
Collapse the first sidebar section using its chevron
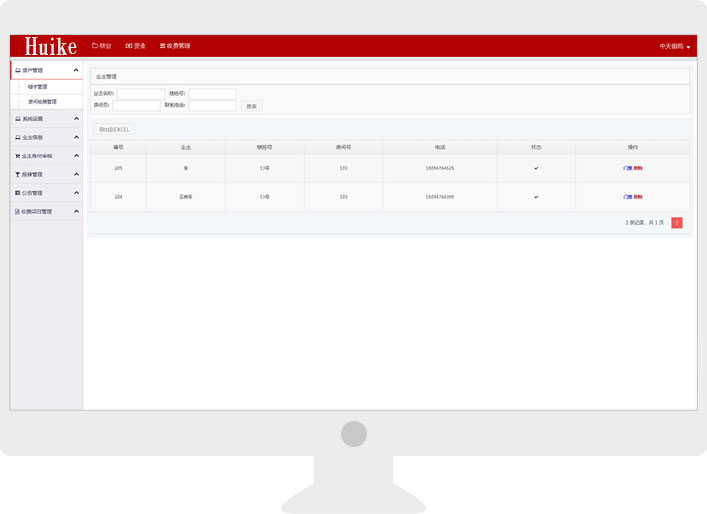(x=76, y=70)
